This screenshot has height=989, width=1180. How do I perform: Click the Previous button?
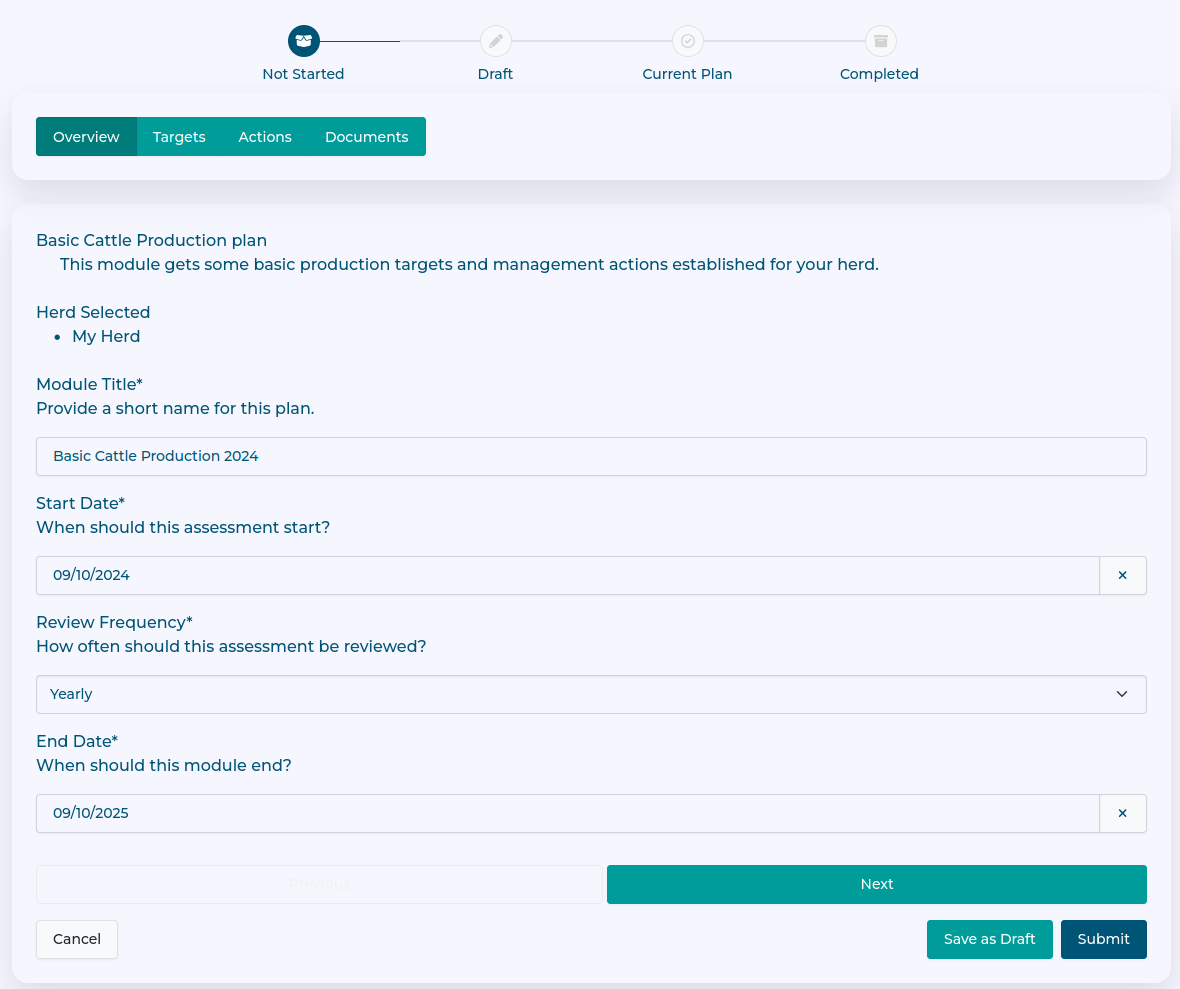click(x=319, y=884)
